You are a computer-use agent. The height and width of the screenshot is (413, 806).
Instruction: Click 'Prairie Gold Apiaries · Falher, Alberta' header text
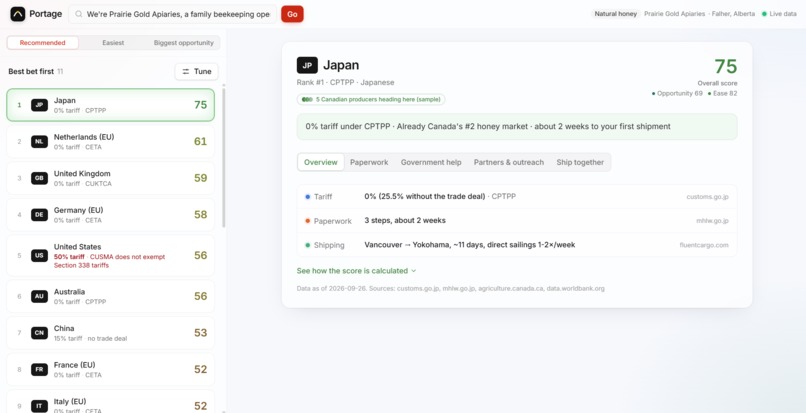pos(700,14)
